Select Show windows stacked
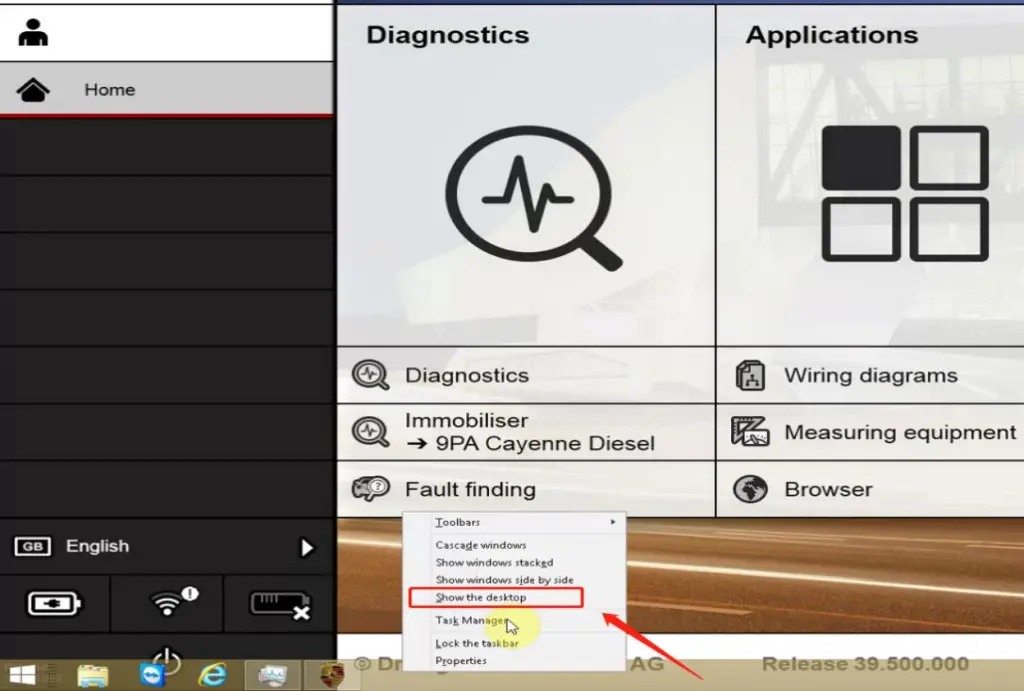 pos(514,562)
